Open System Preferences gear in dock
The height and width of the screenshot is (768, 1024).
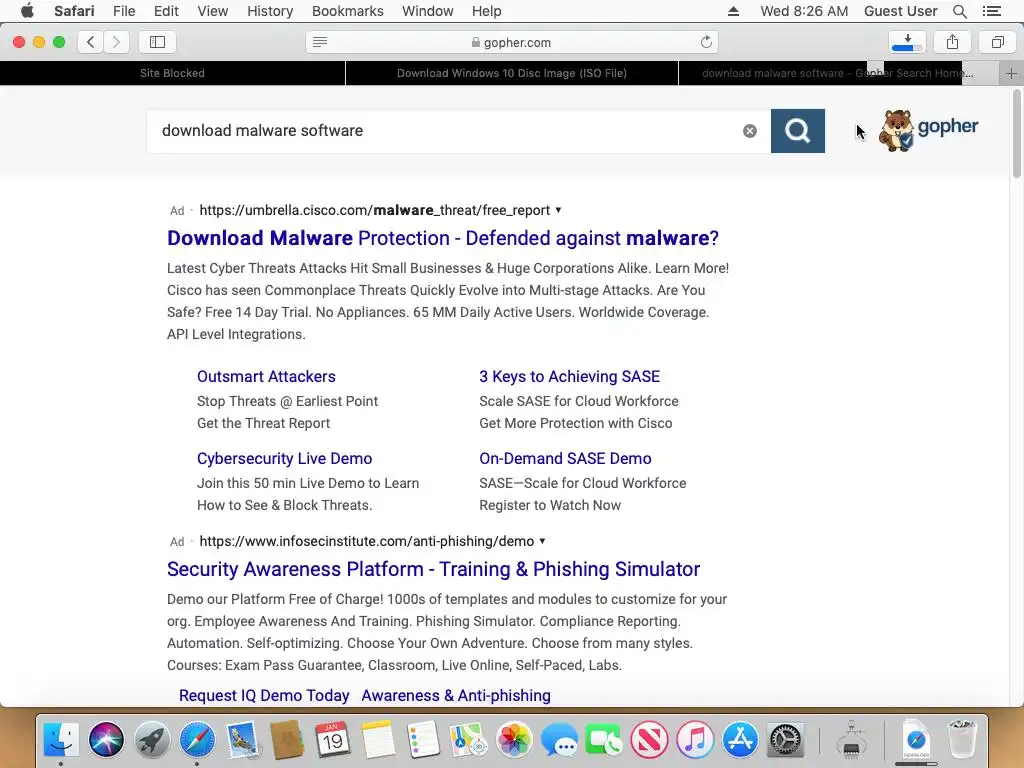point(786,740)
